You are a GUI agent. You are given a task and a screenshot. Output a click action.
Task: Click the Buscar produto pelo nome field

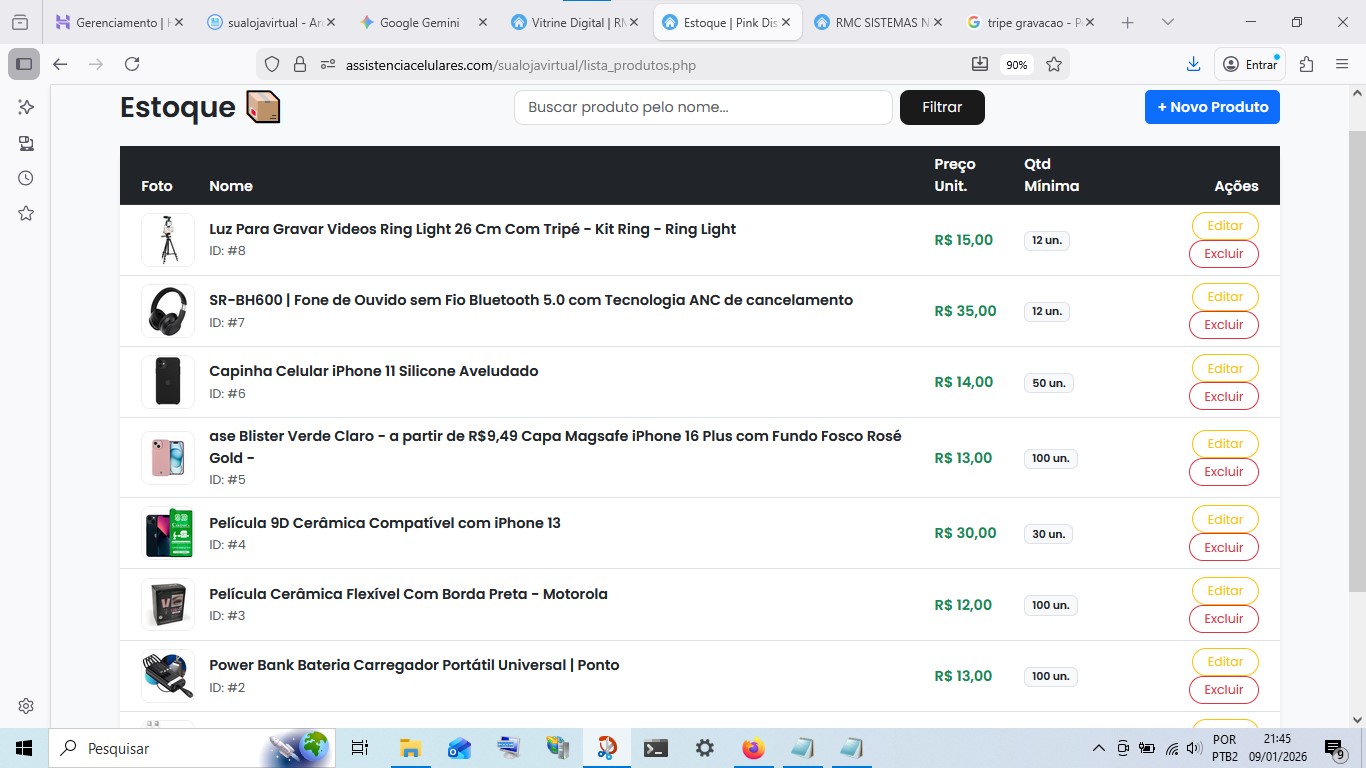click(x=702, y=107)
